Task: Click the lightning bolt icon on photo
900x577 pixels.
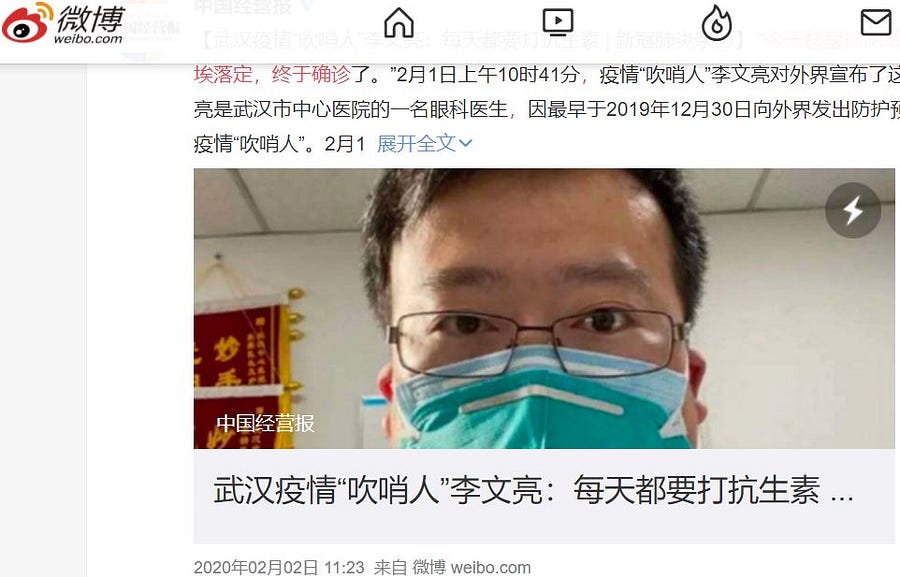Action: tap(852, 211)
